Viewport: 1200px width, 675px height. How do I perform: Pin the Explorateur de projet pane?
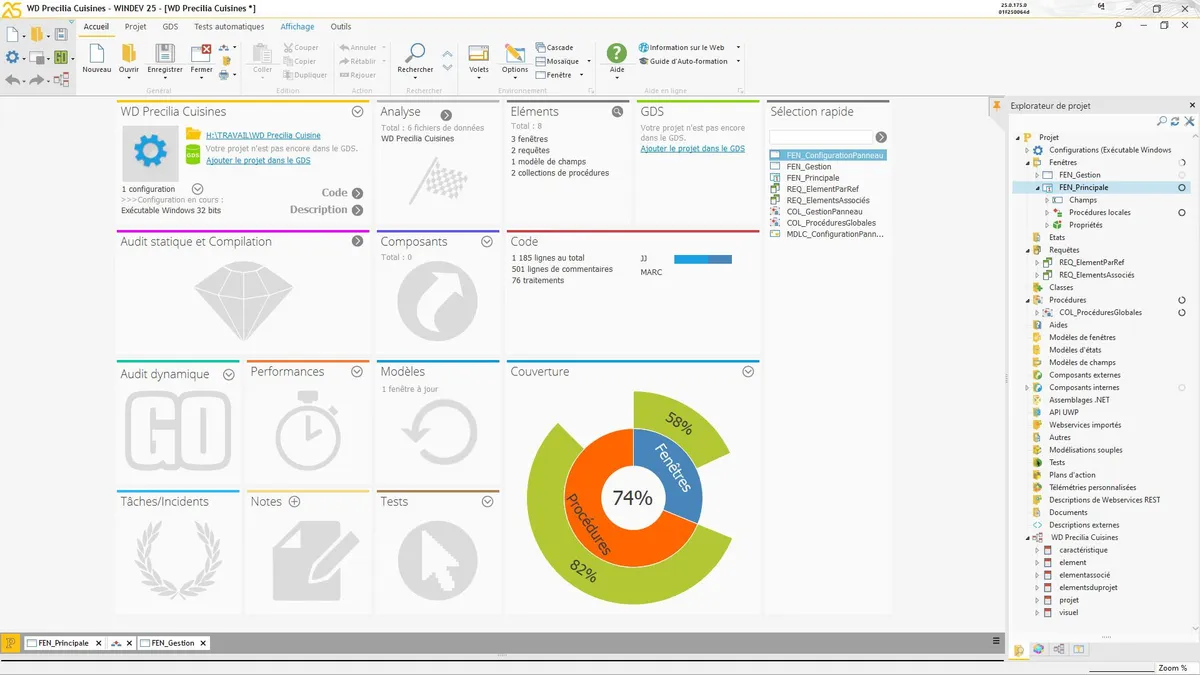click(997, 105)
